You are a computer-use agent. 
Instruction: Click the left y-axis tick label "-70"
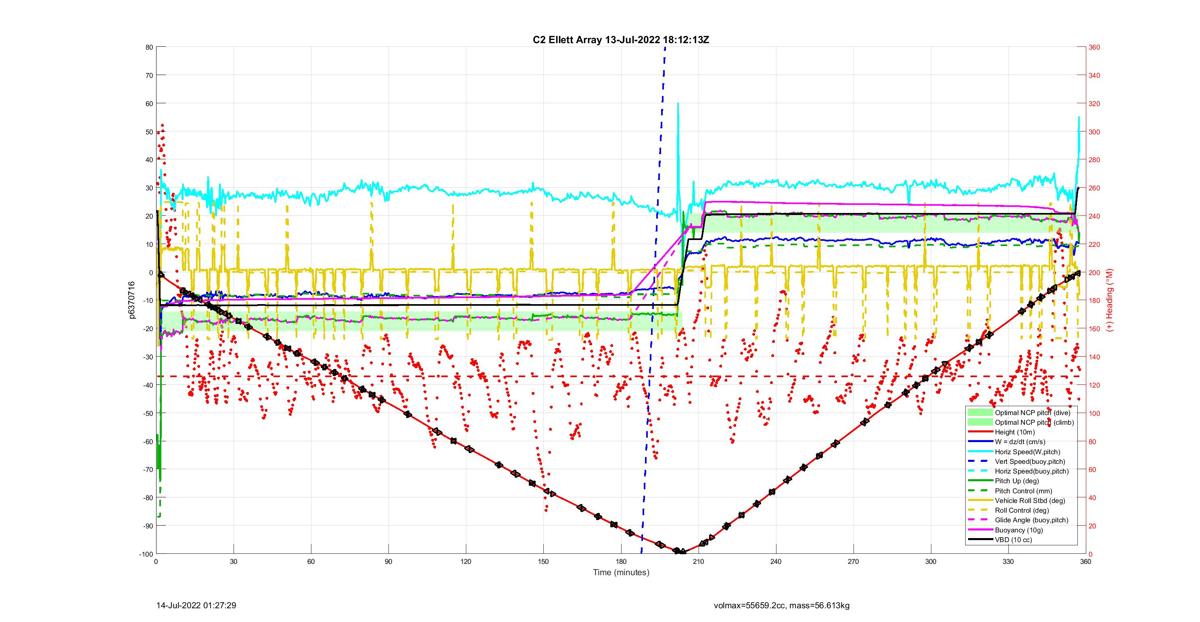[x=146, y=469]
